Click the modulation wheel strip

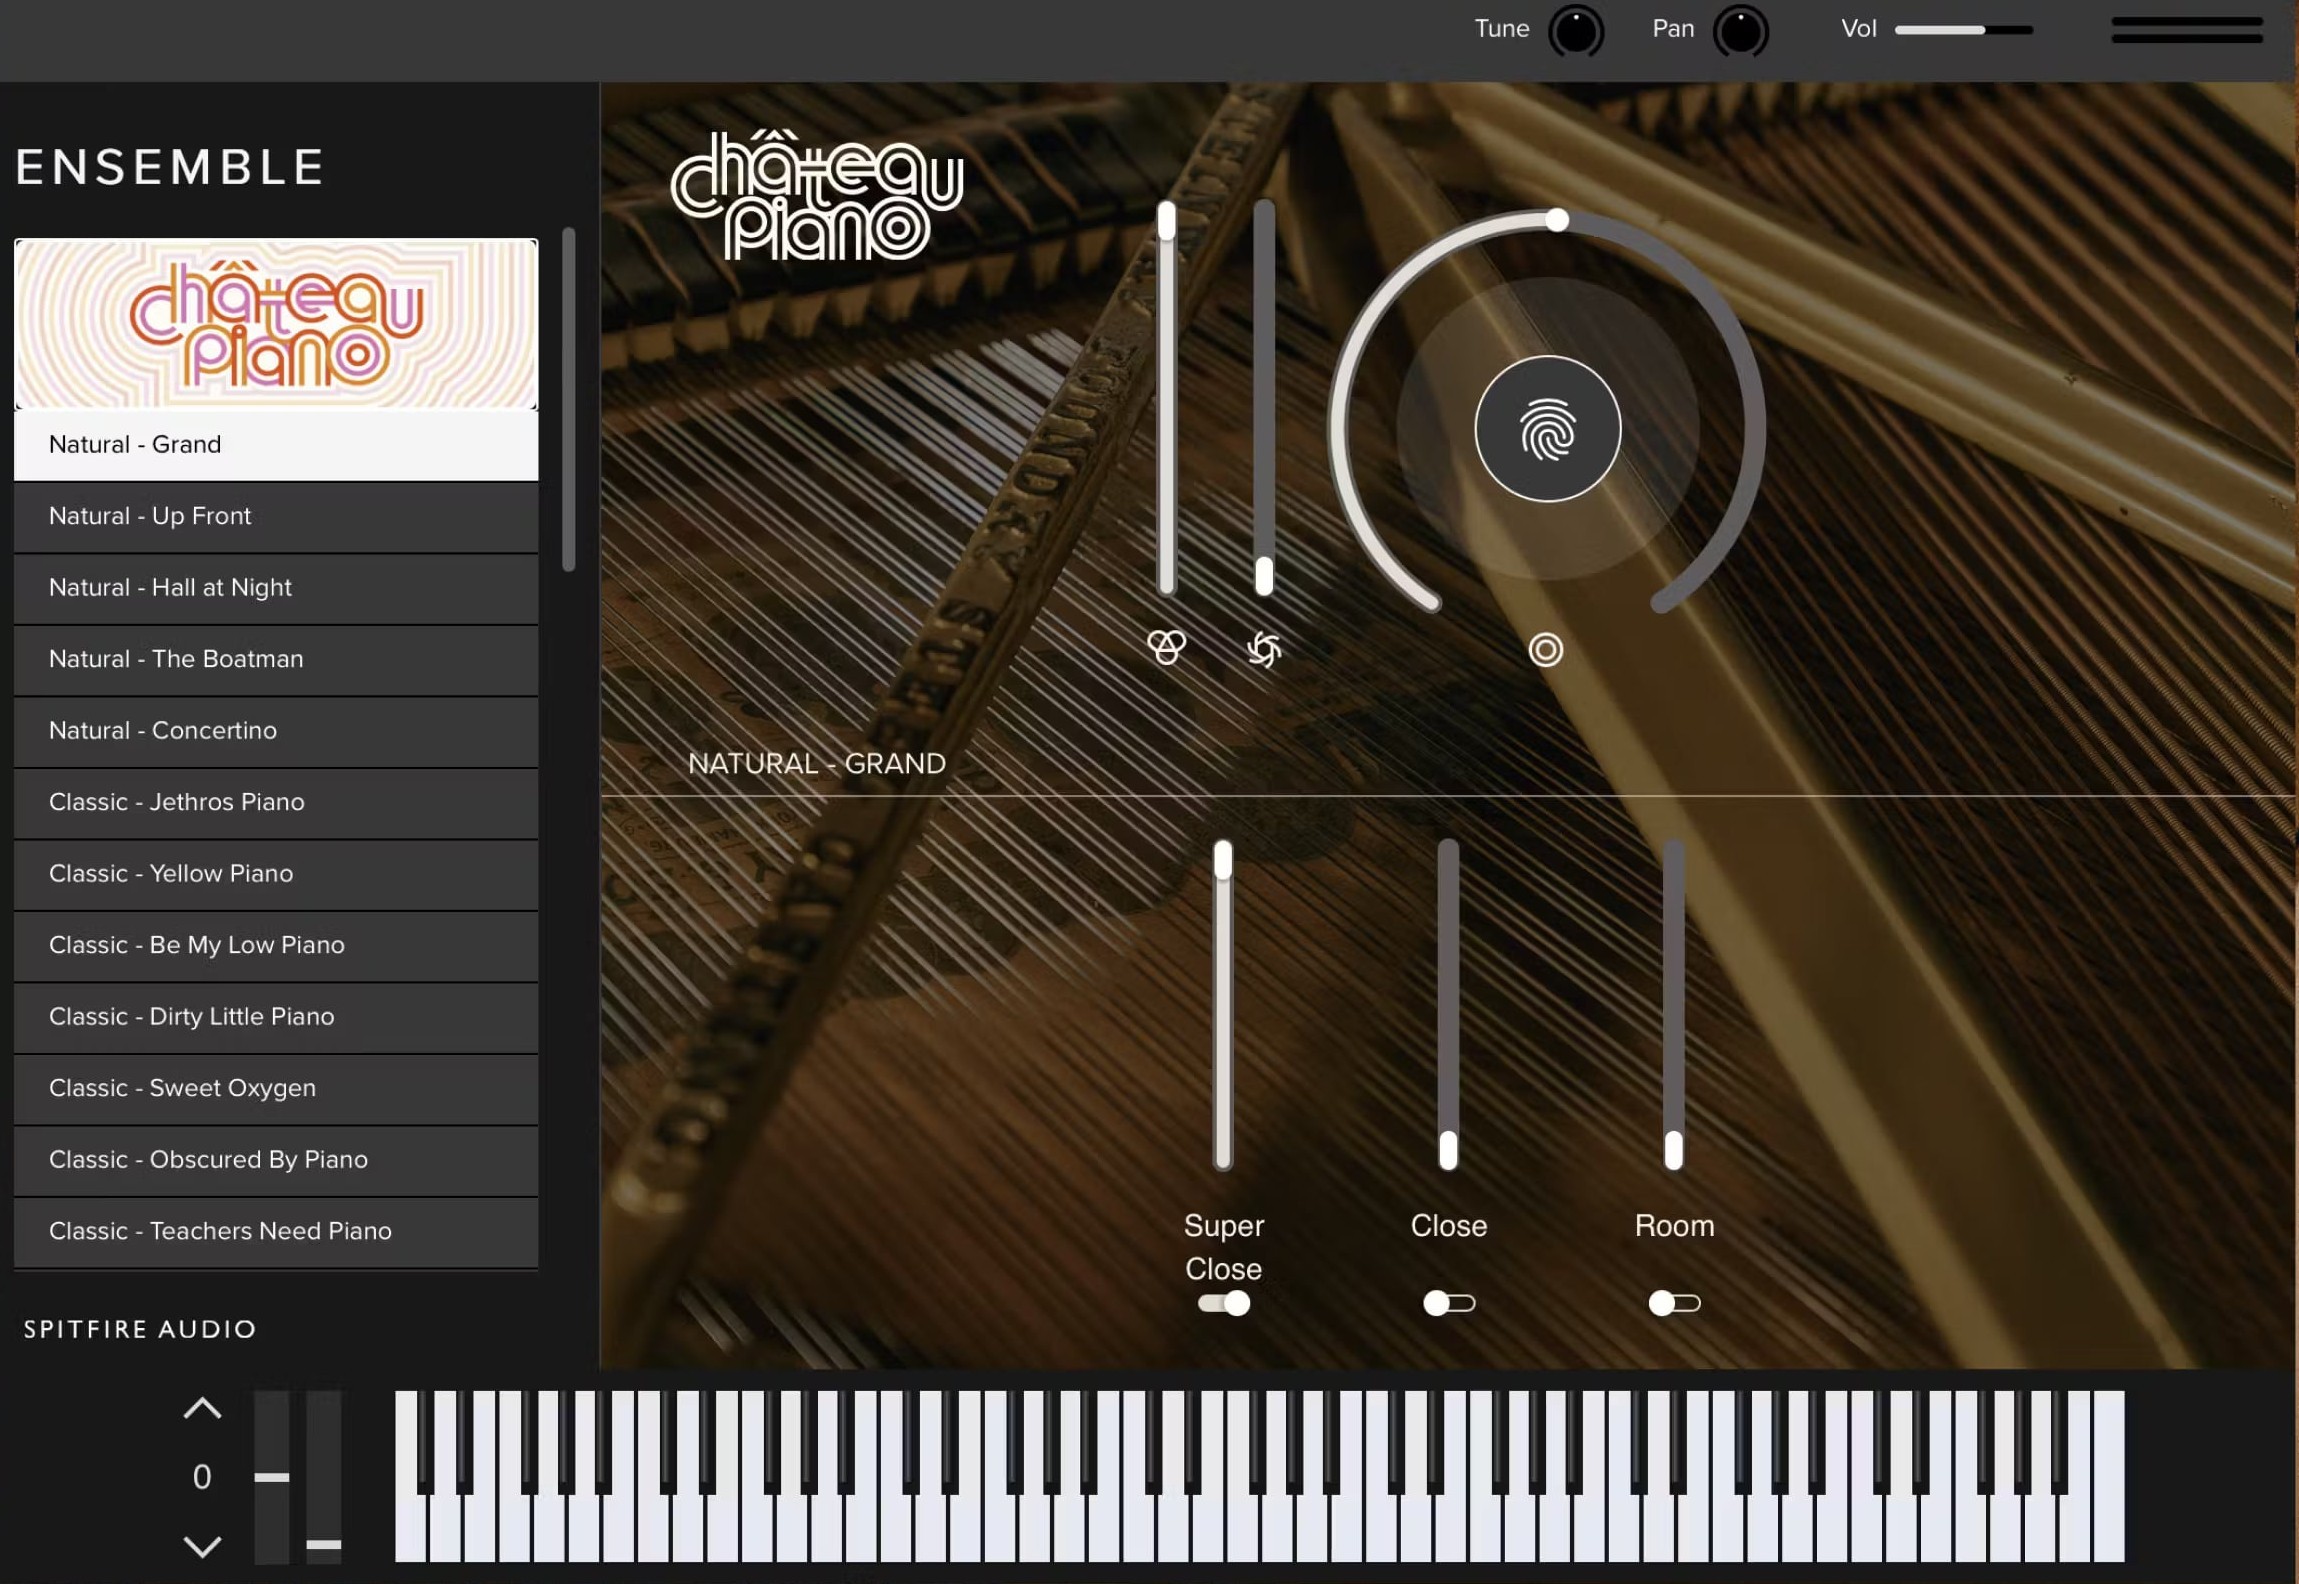(323, 1476)
